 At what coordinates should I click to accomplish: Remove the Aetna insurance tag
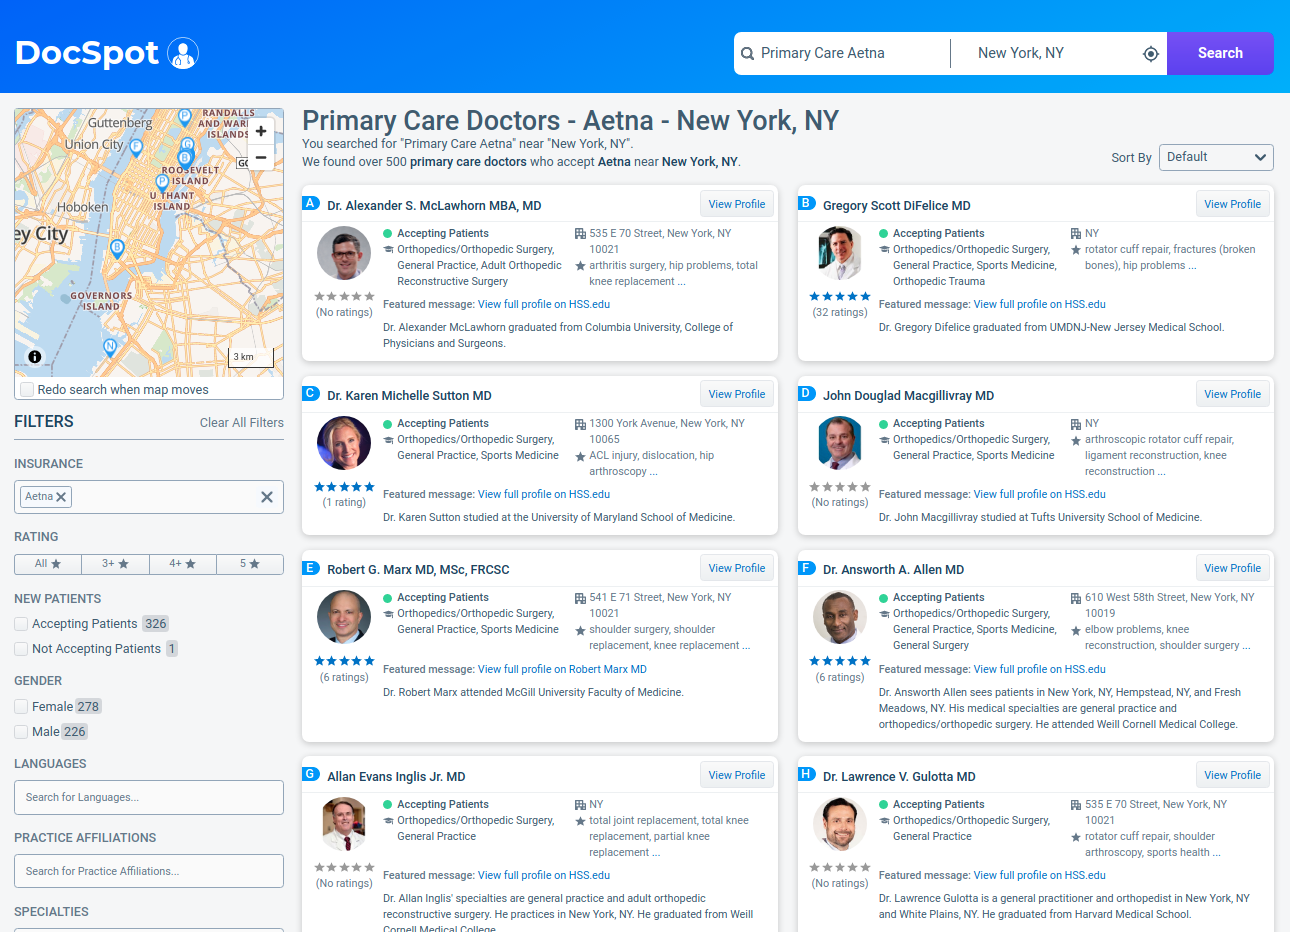coord(61,497)
